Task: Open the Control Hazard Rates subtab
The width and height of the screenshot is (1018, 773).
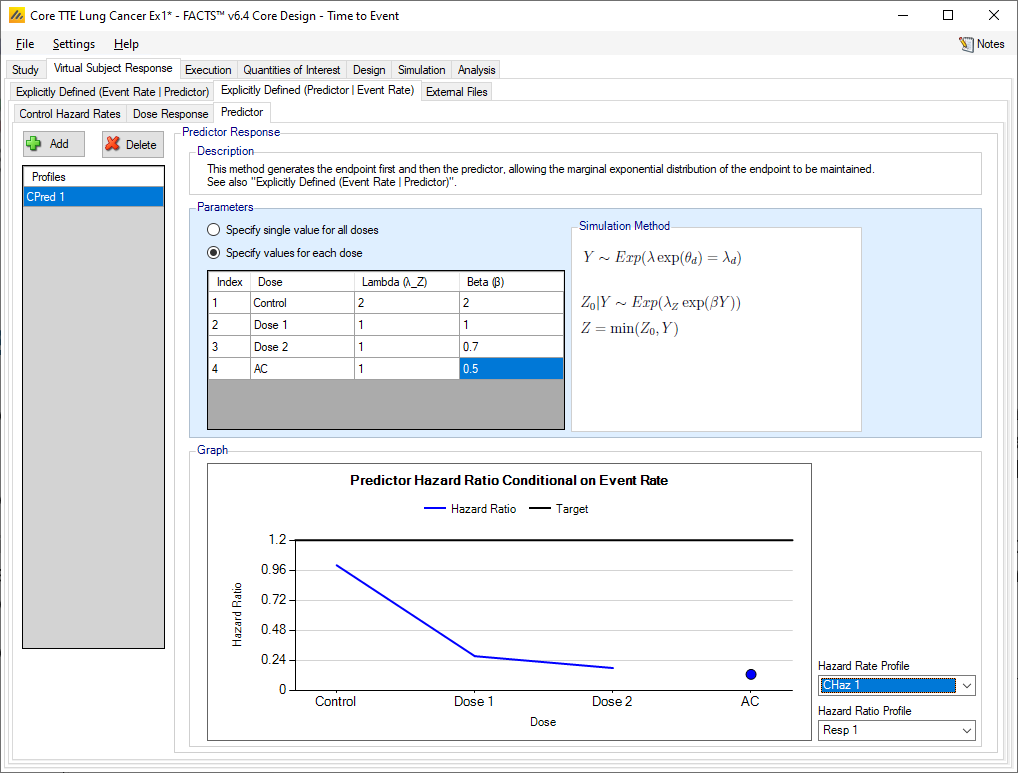Action: (70, 114)
